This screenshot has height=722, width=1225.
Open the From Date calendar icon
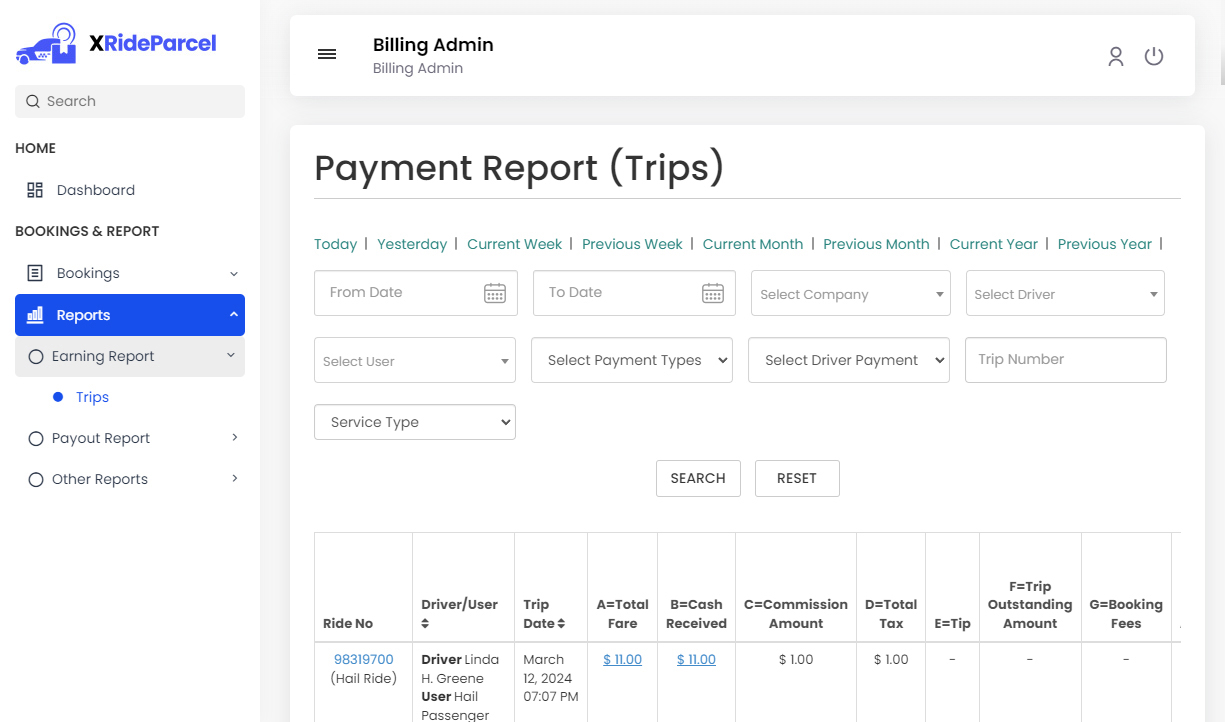click(x=494, y=293)
